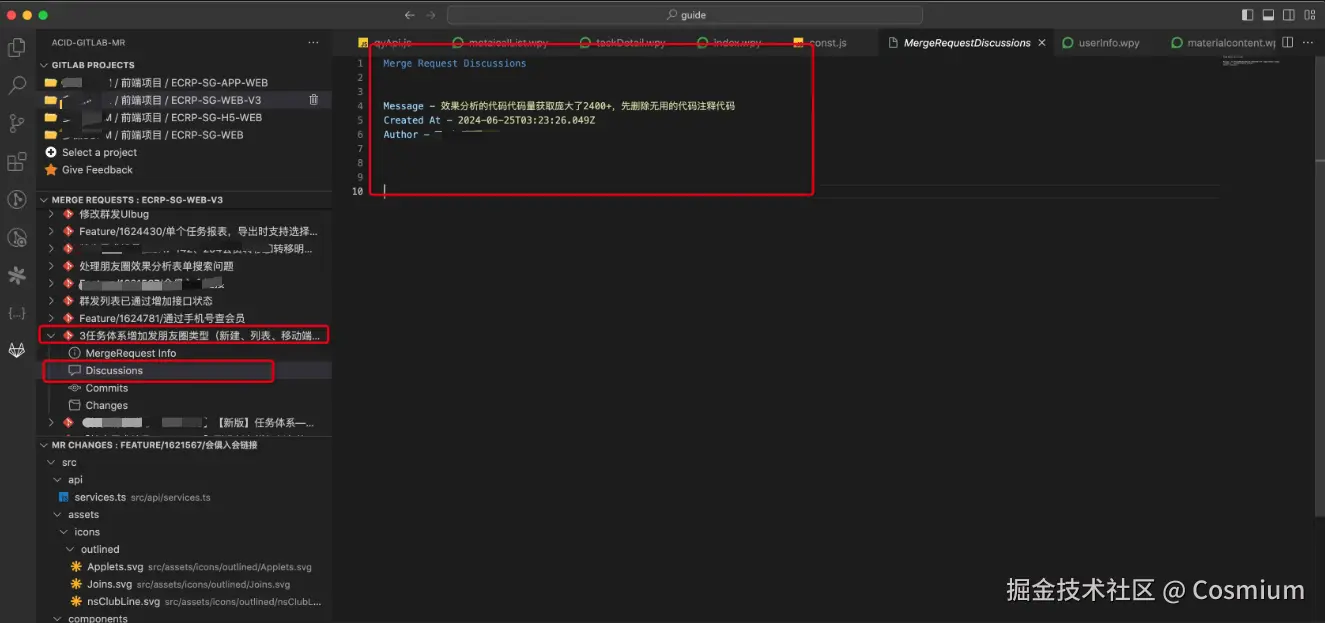Open the JSON braces icon in activity bar
Viewport: 1325px width, 623px height.
point(17,313)
